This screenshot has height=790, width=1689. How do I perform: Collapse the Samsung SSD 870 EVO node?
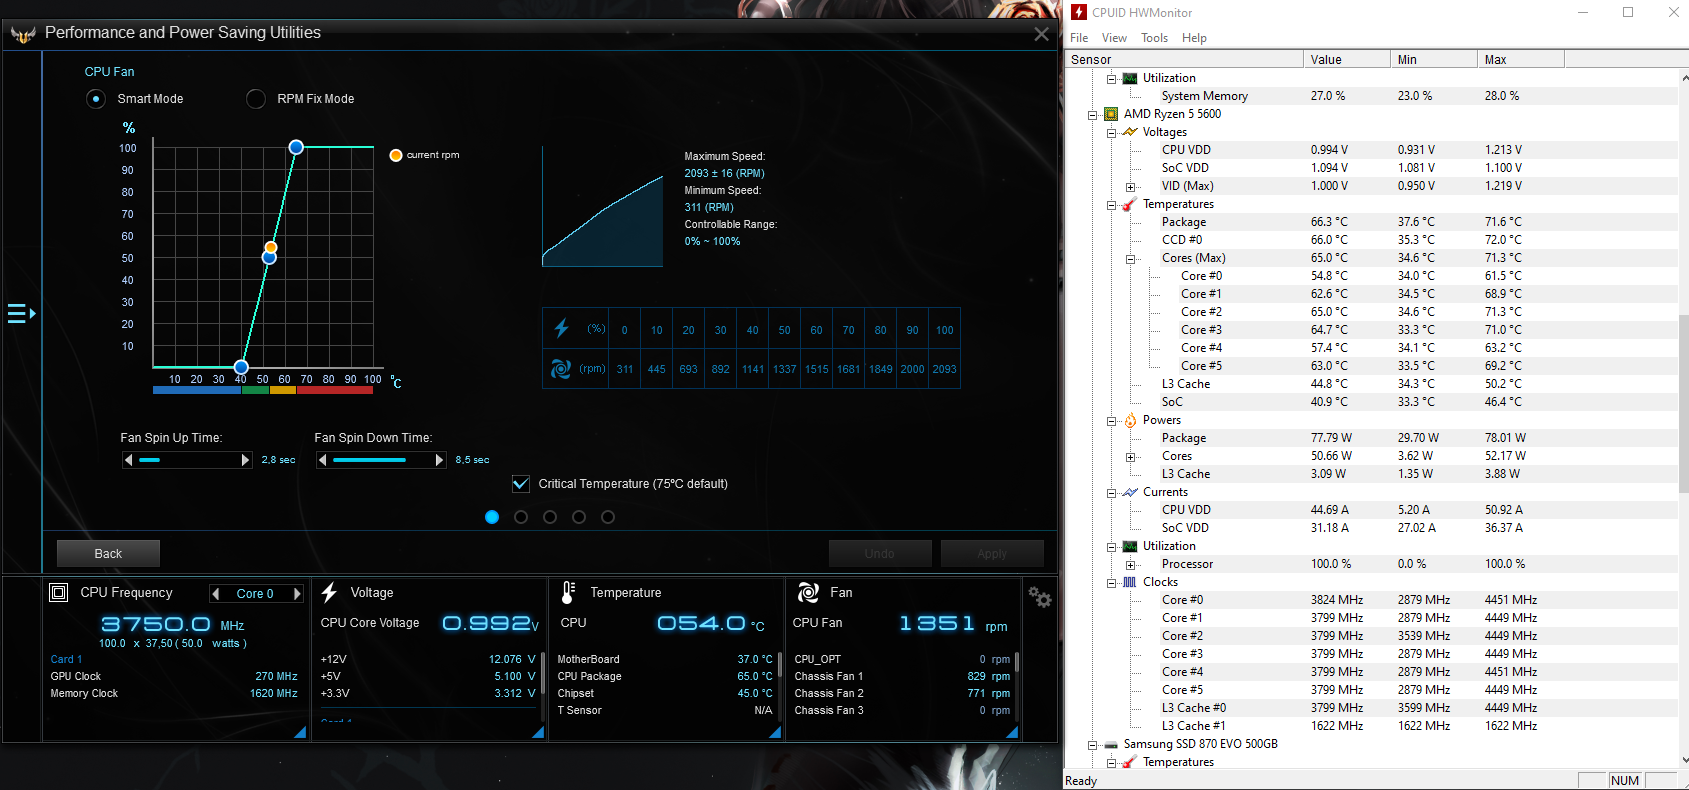[1093, 745]
